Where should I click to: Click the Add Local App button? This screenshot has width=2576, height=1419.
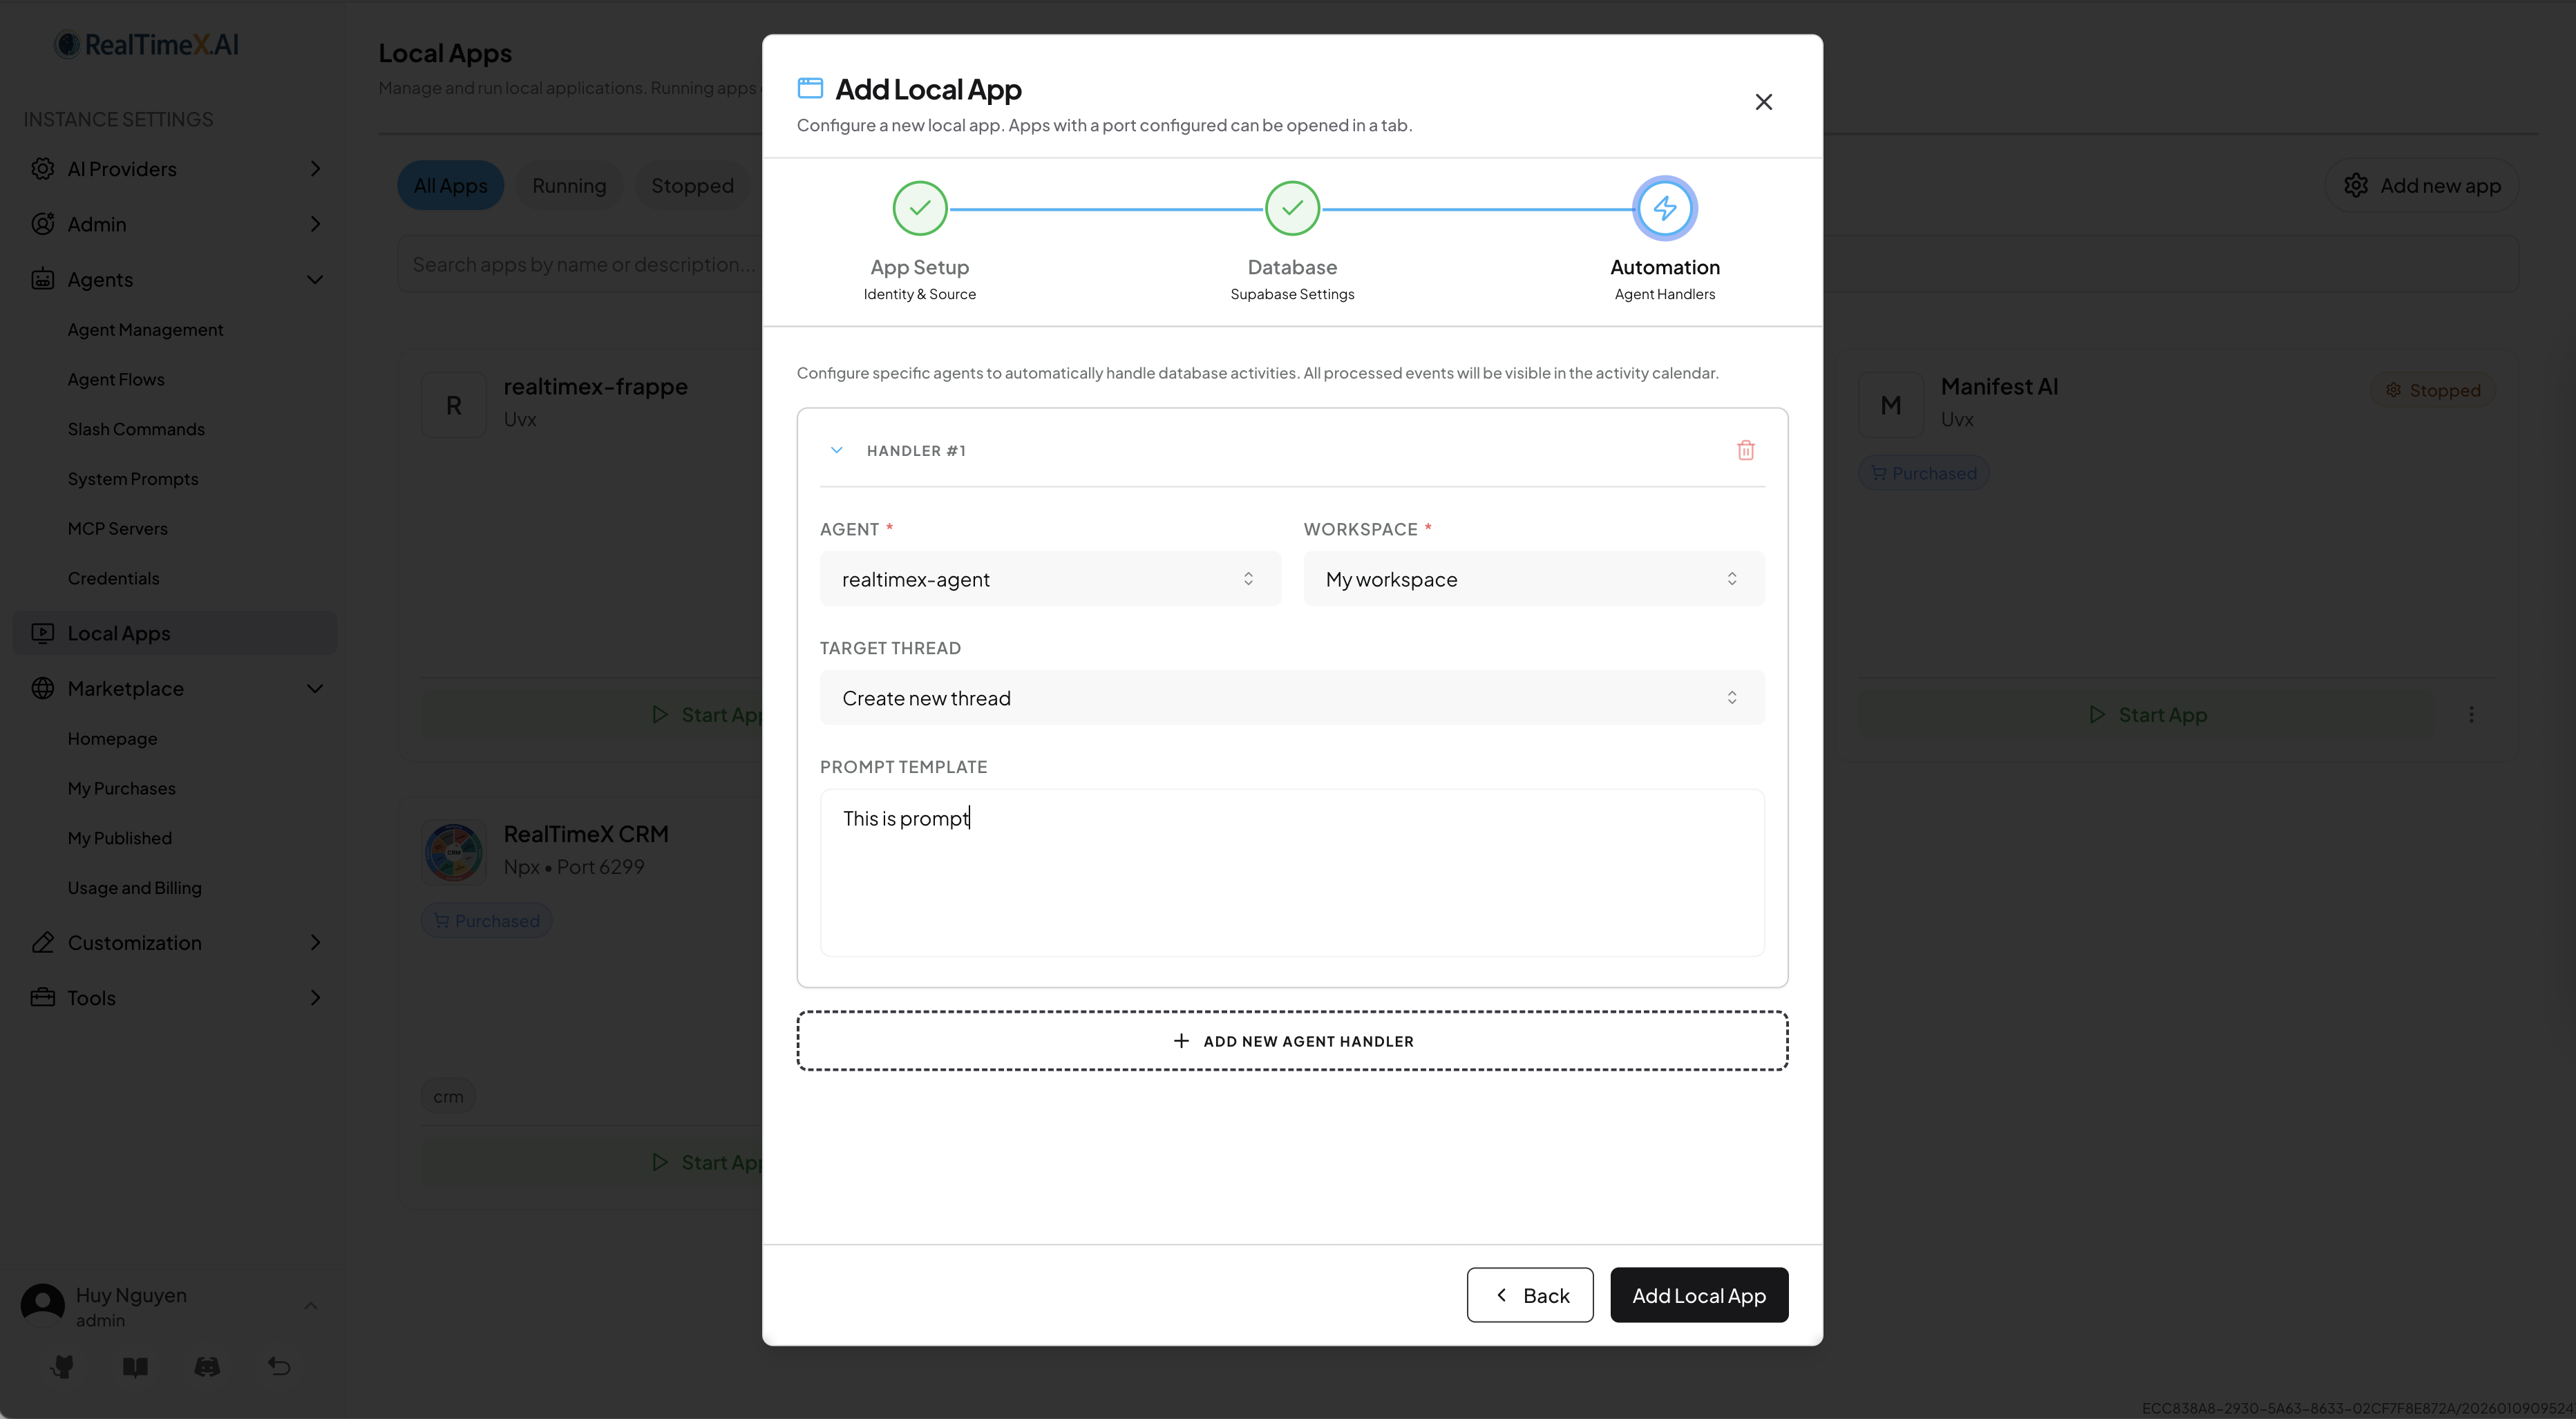tap(1698, 1294)
